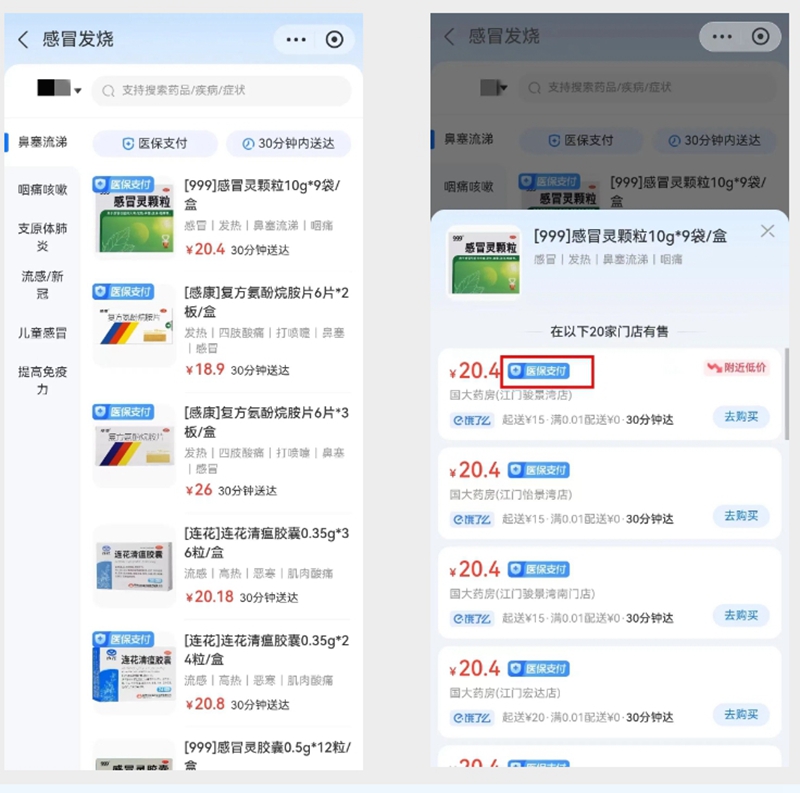Click the popup store list scrollbar
The width and height of the screenshot is (800, 793).
click(787, 393)
